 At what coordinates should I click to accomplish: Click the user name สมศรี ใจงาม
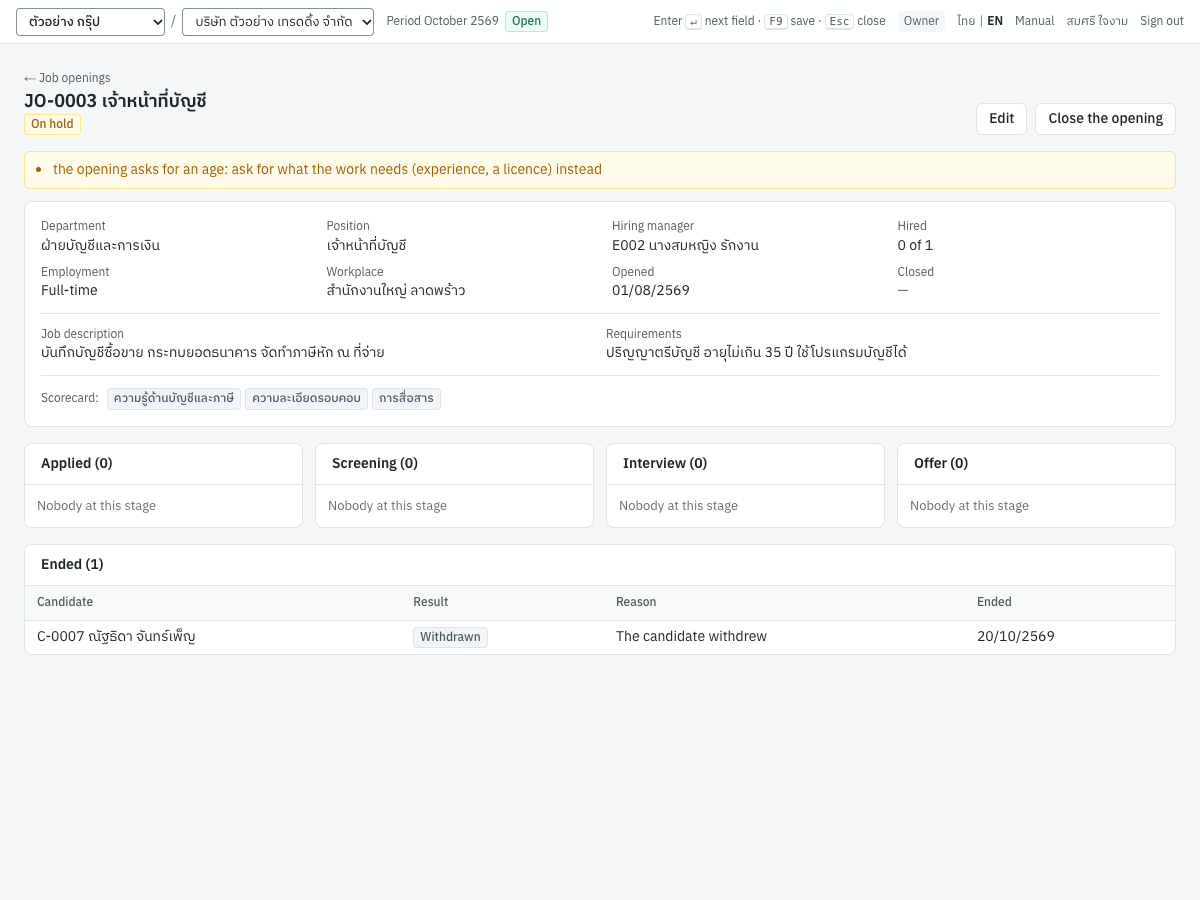point(1097,21)
